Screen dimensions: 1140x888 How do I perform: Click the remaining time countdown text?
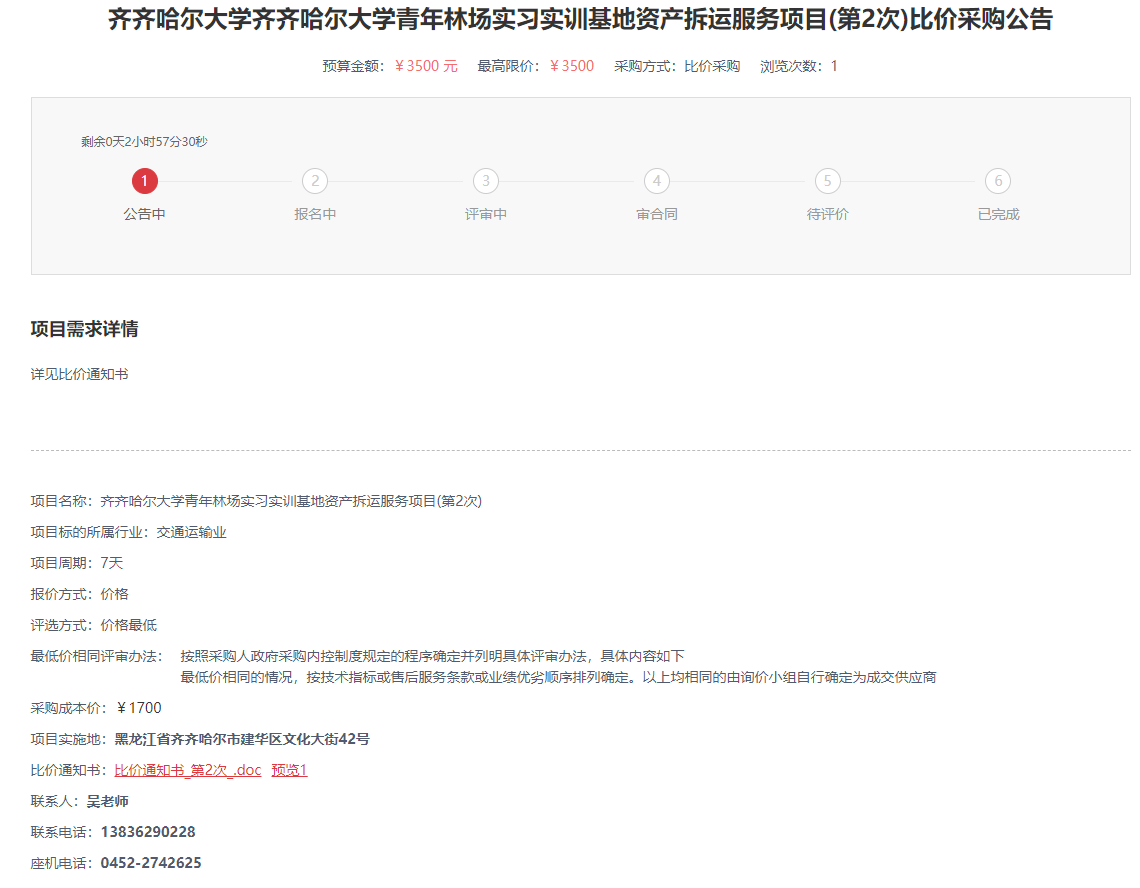144,142
